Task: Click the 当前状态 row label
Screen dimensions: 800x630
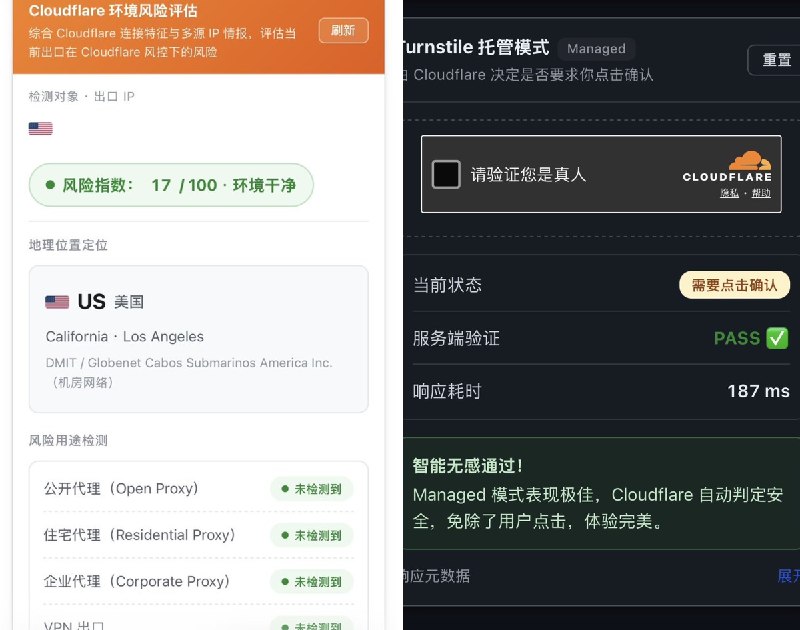Action: point(447,285)
